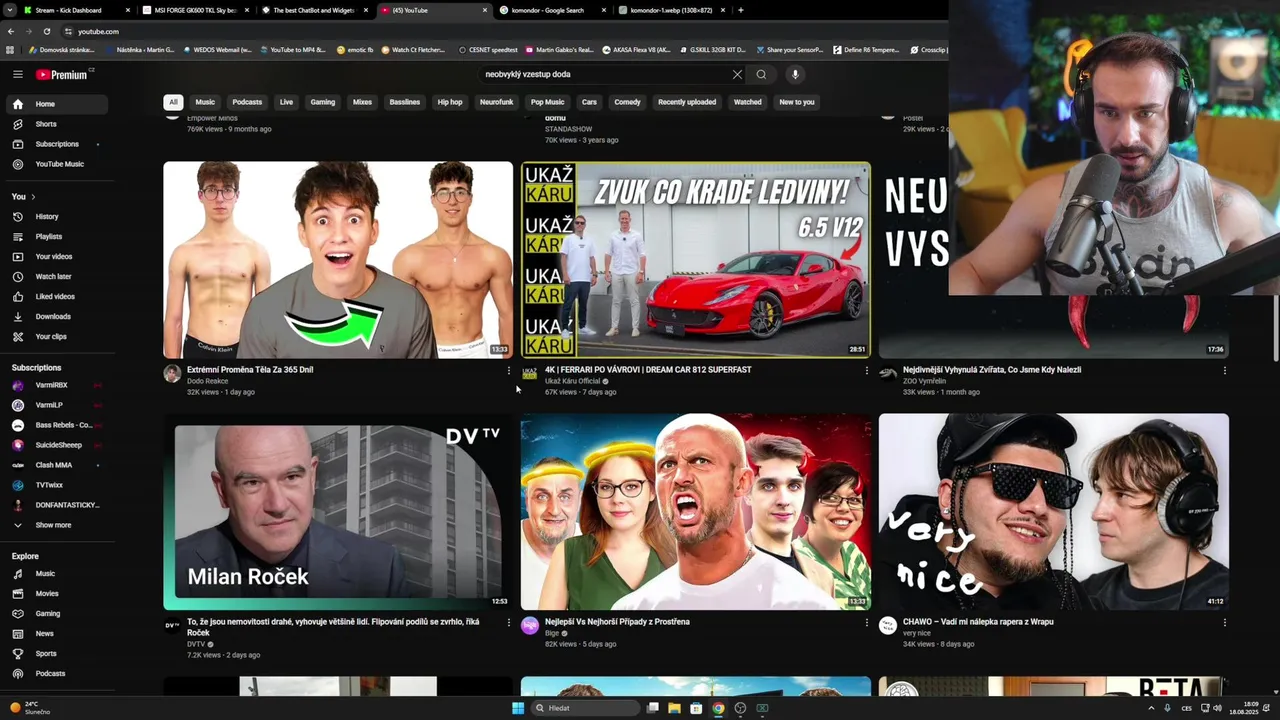Open YouTube Music in the sidebar
The width and height of the screenshot is (1280, 720).
(56, 164)
